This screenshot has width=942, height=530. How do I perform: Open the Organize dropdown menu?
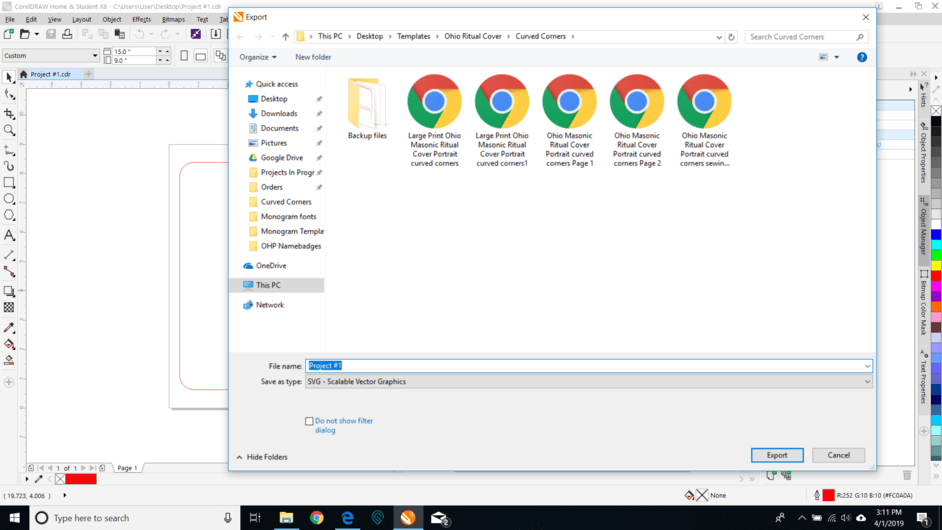click(x=258, y=57)
